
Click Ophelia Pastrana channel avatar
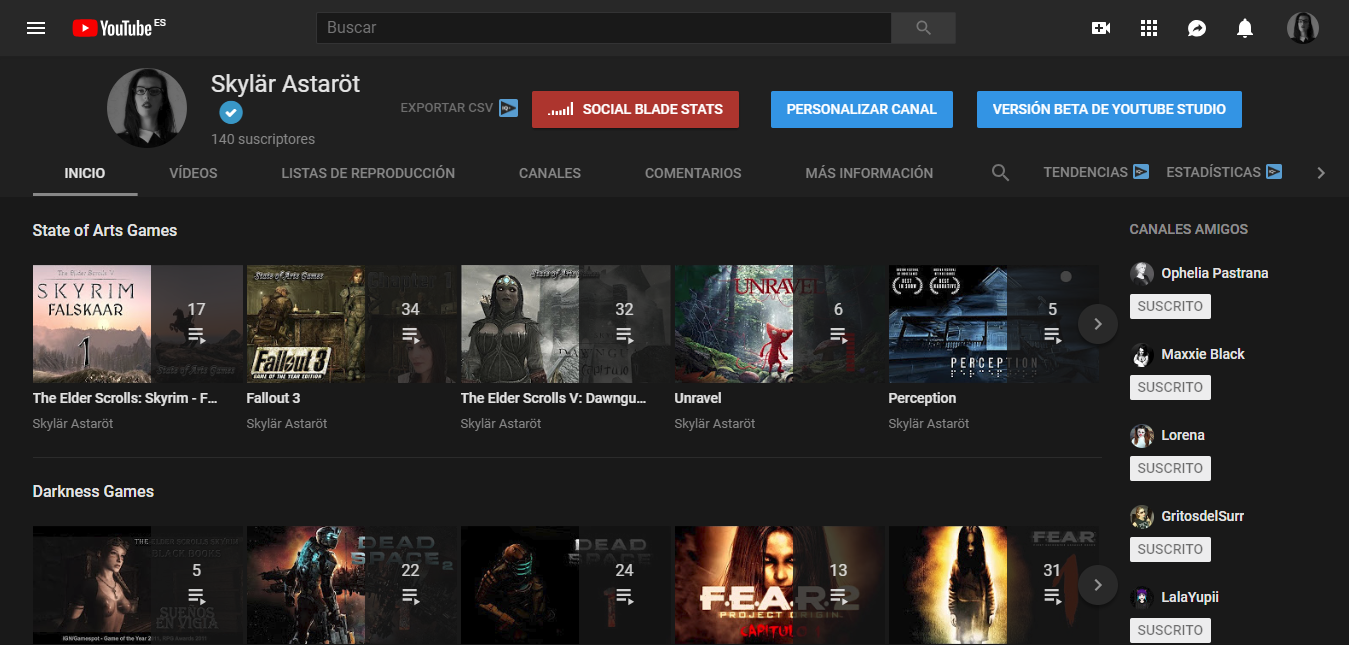(1142, 274)
